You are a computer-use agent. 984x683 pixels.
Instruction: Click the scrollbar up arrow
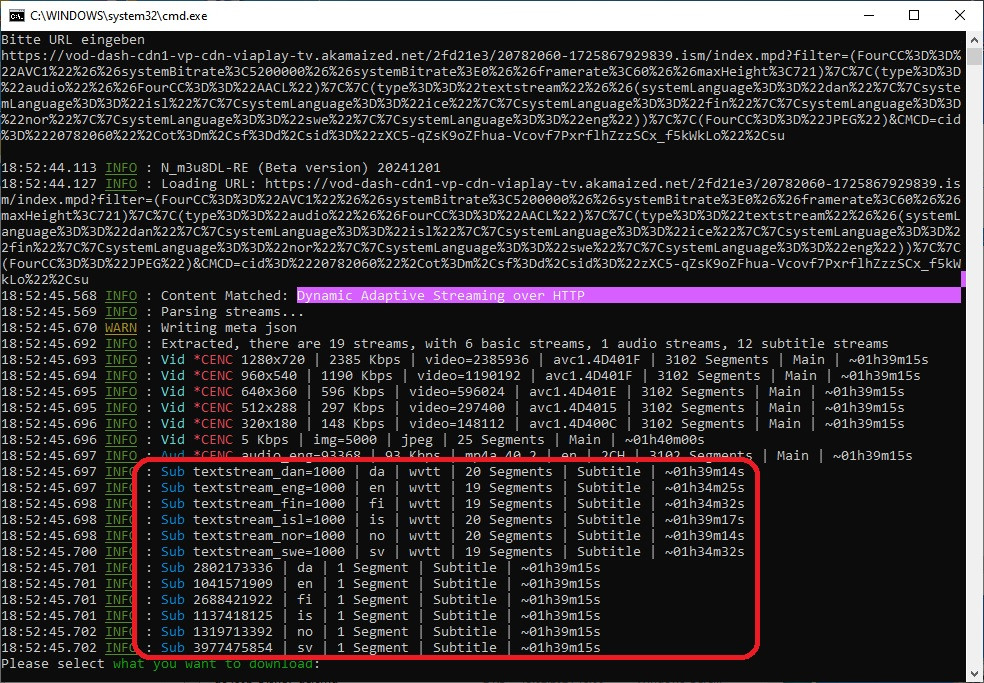(x=973, y=40)
